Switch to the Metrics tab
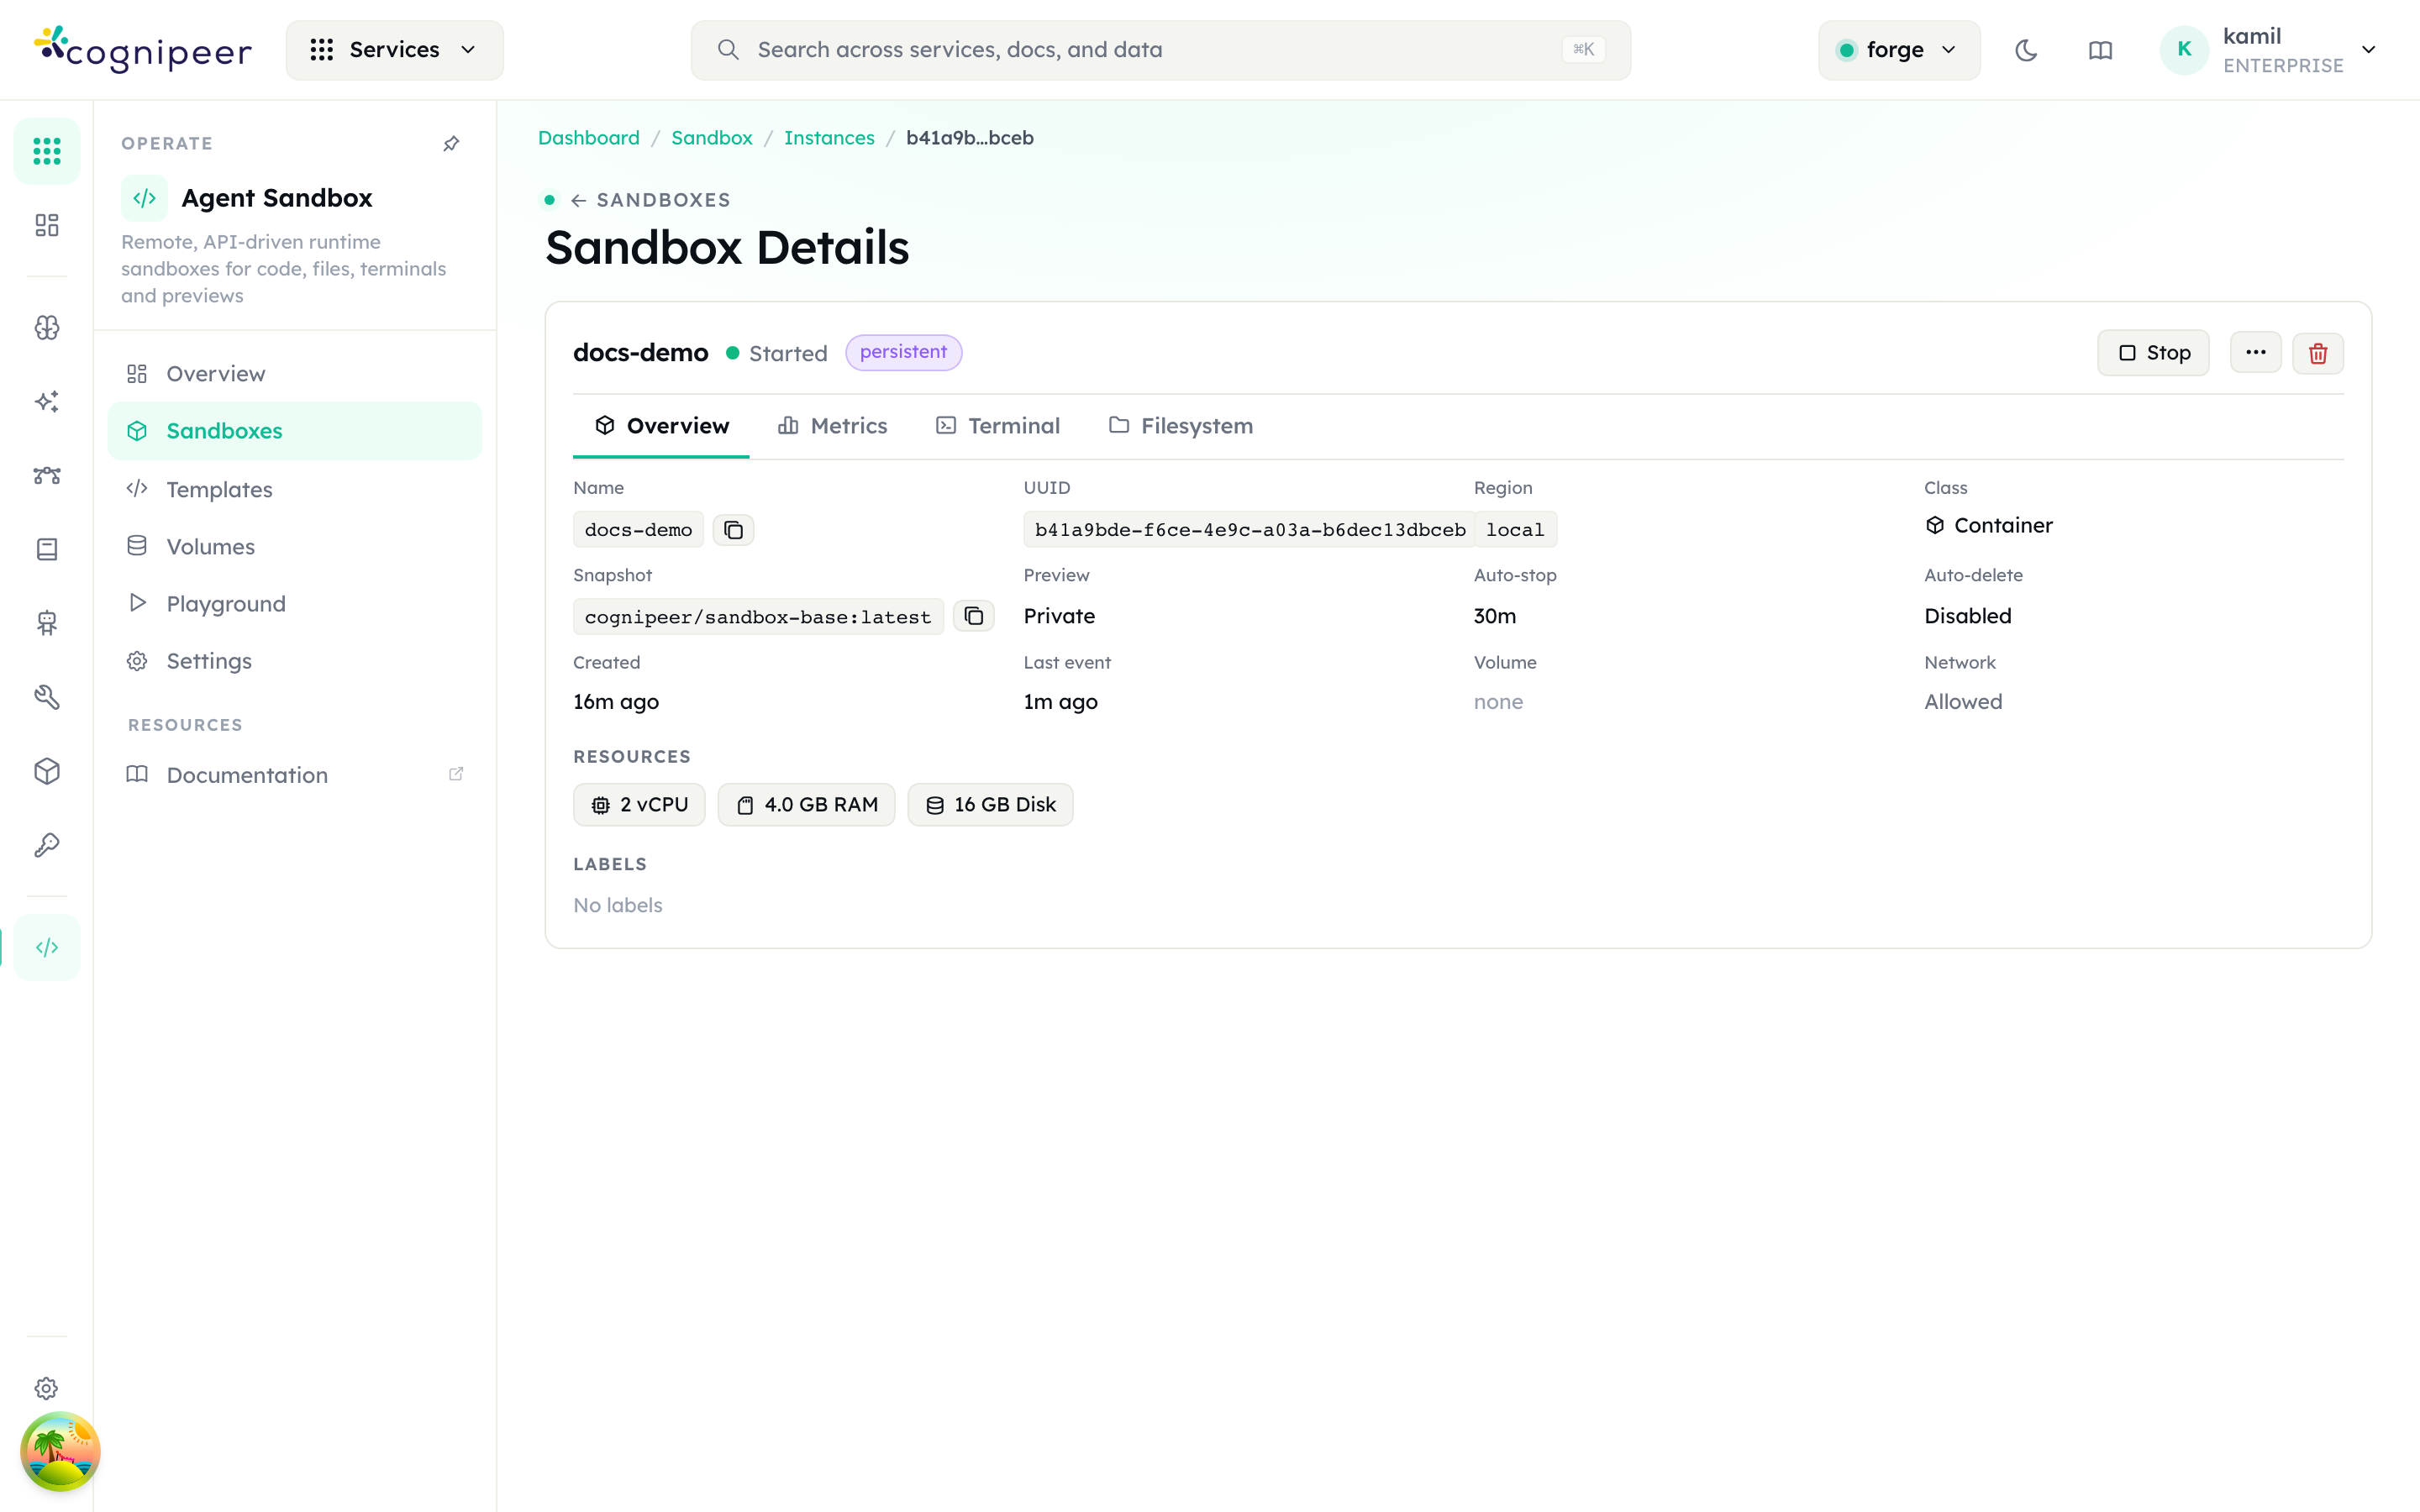Viewport: 2420px width, 1512px height. (x=832, y=426)
